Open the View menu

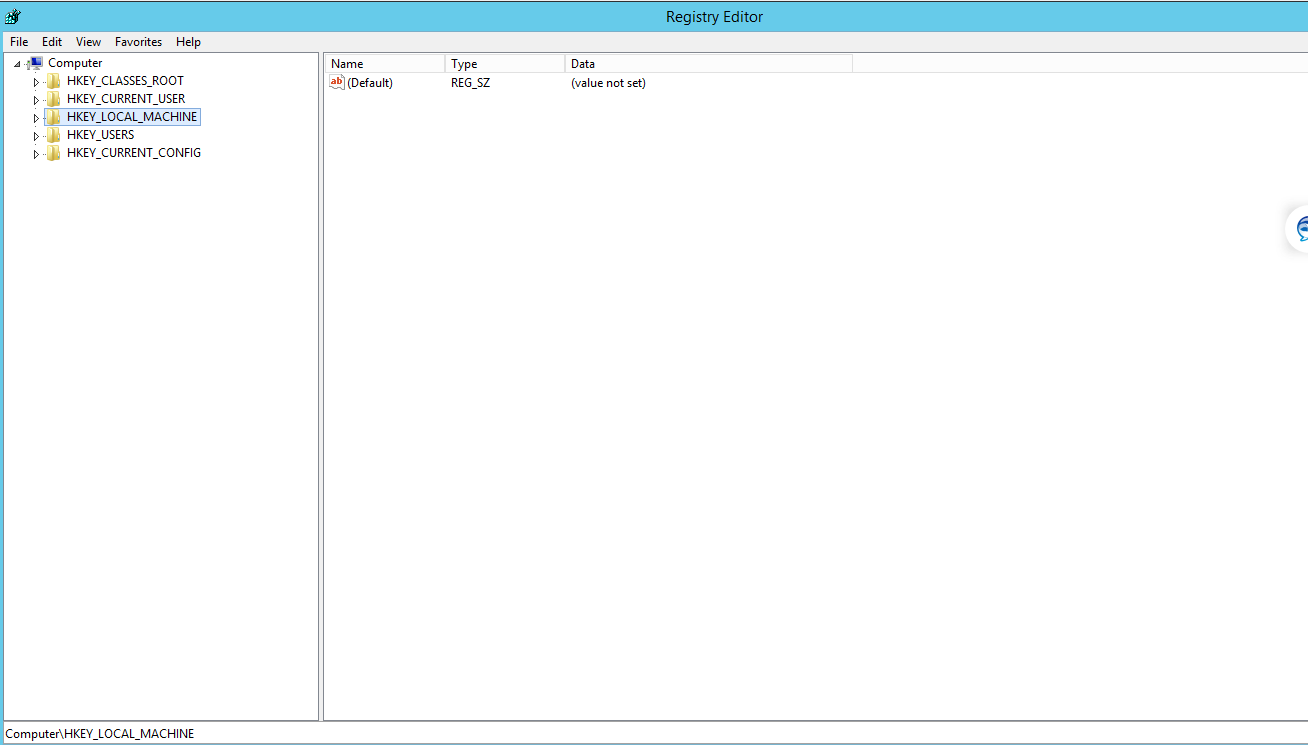coord(88,42)
